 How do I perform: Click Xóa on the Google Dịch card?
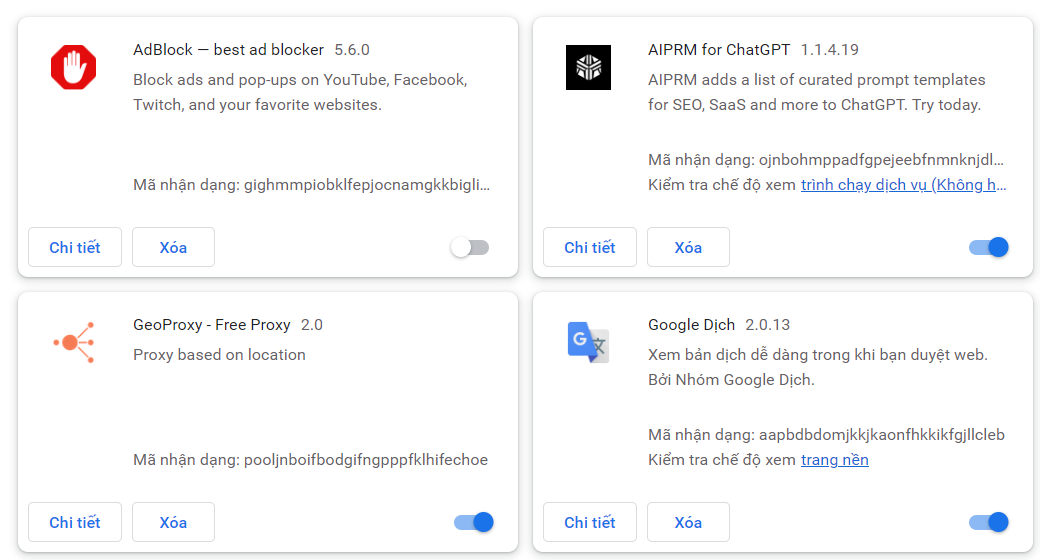(688, 522)
